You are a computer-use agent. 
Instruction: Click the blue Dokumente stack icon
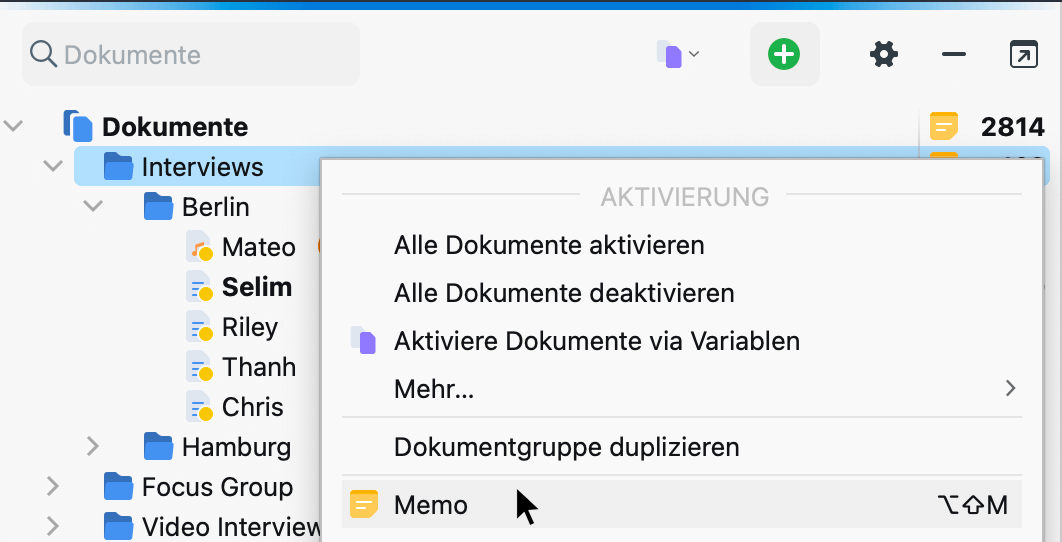coord(78,126)
